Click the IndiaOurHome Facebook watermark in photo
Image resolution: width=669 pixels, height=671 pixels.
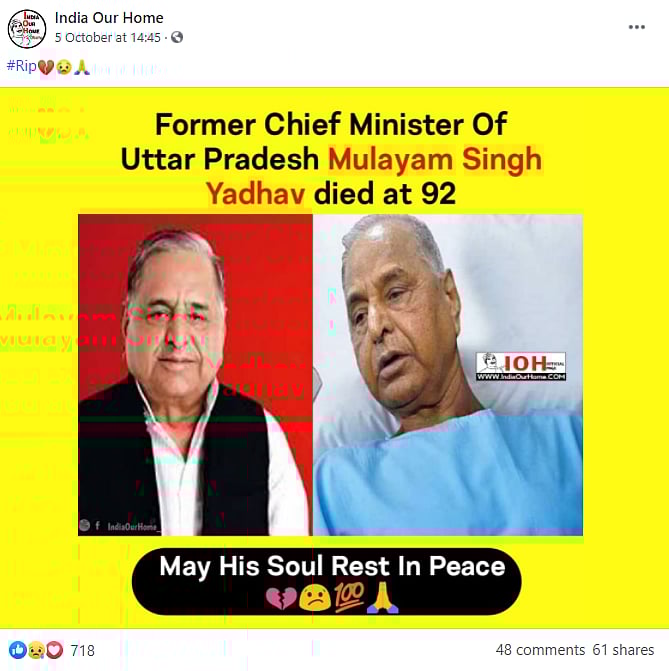120,526
